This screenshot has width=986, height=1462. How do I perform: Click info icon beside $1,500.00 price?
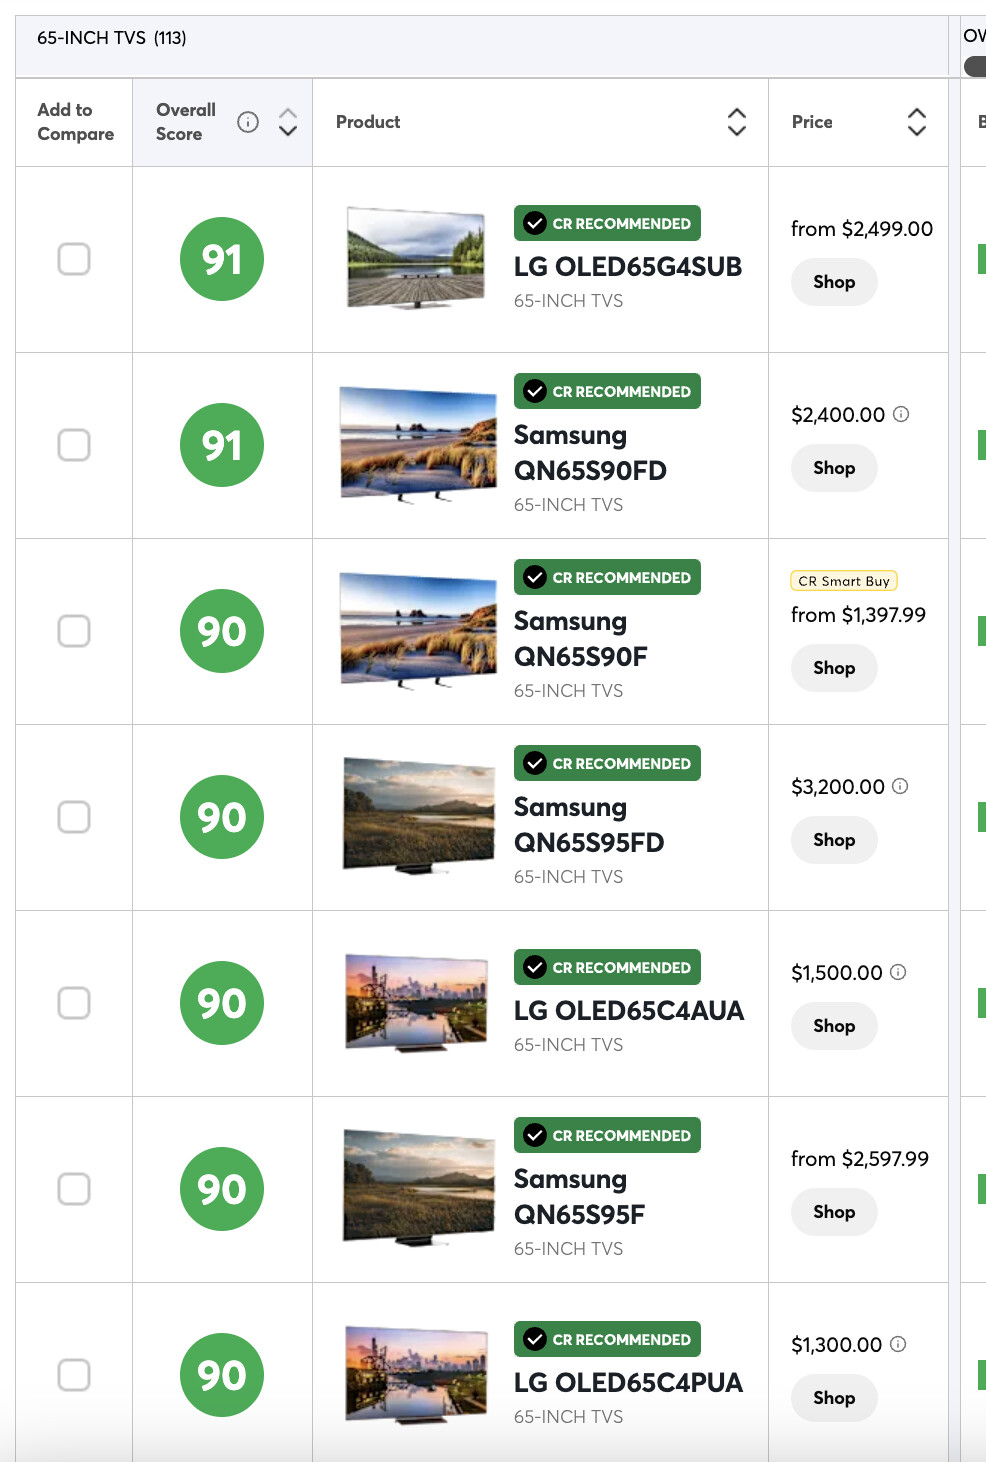[x=898, y=972]
